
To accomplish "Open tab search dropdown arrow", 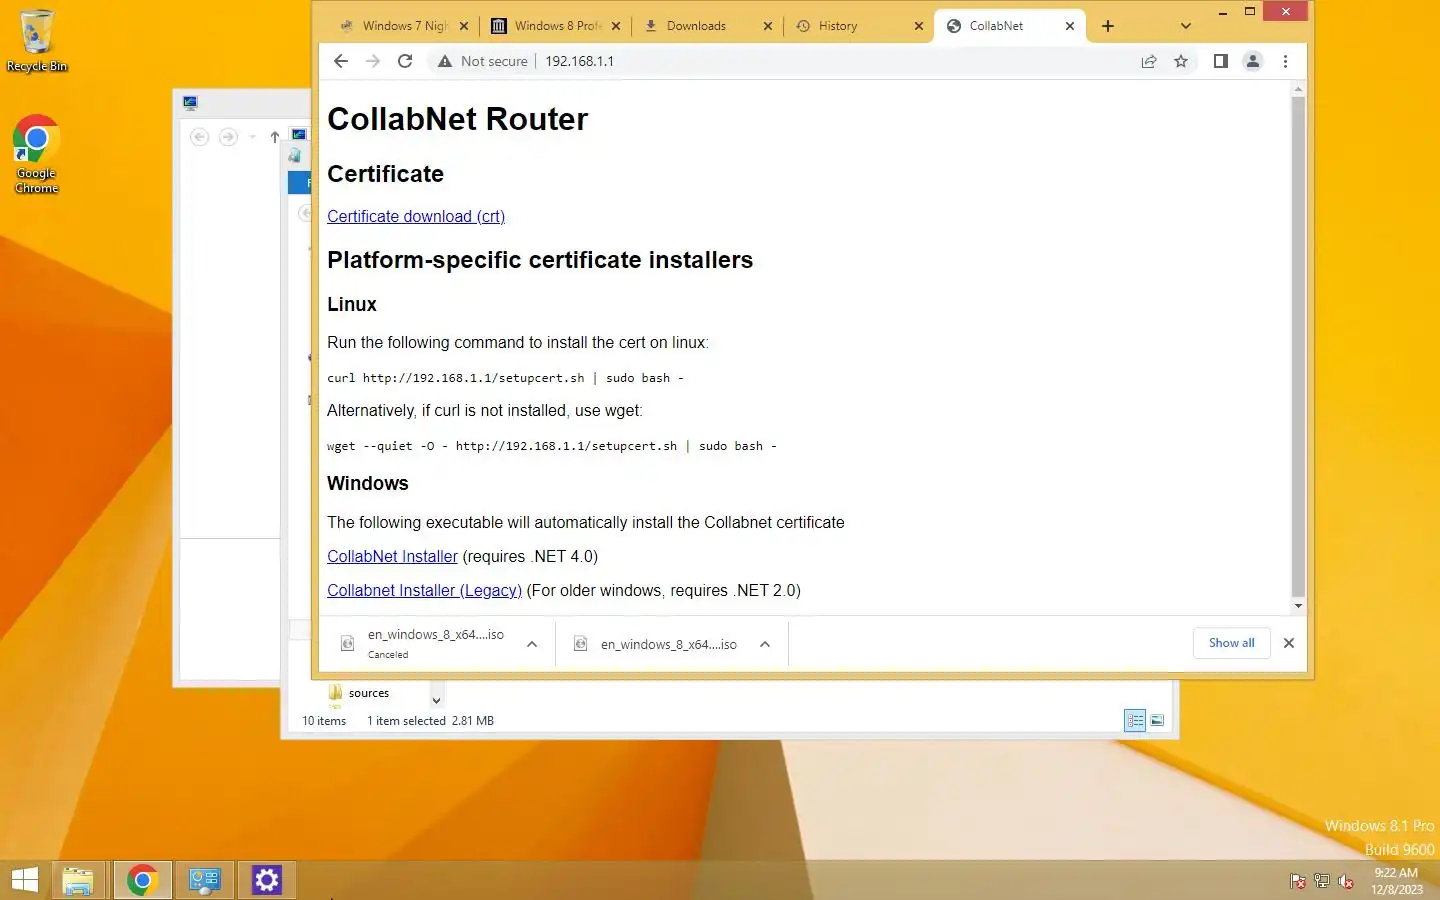I will pos(1186,26).
